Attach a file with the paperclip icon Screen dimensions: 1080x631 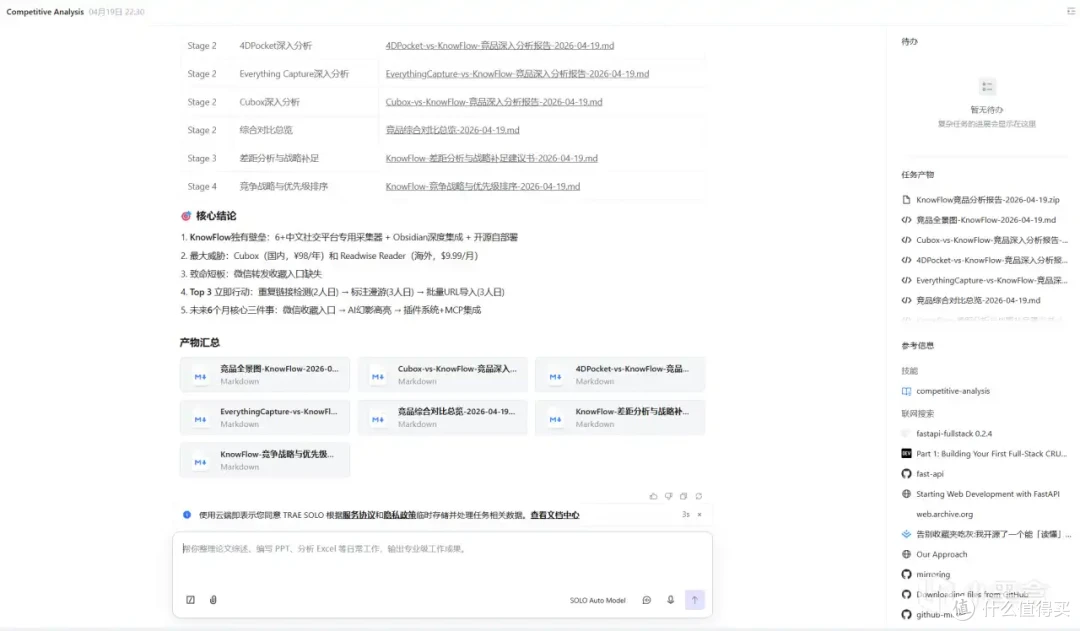(x=214, y=600)
